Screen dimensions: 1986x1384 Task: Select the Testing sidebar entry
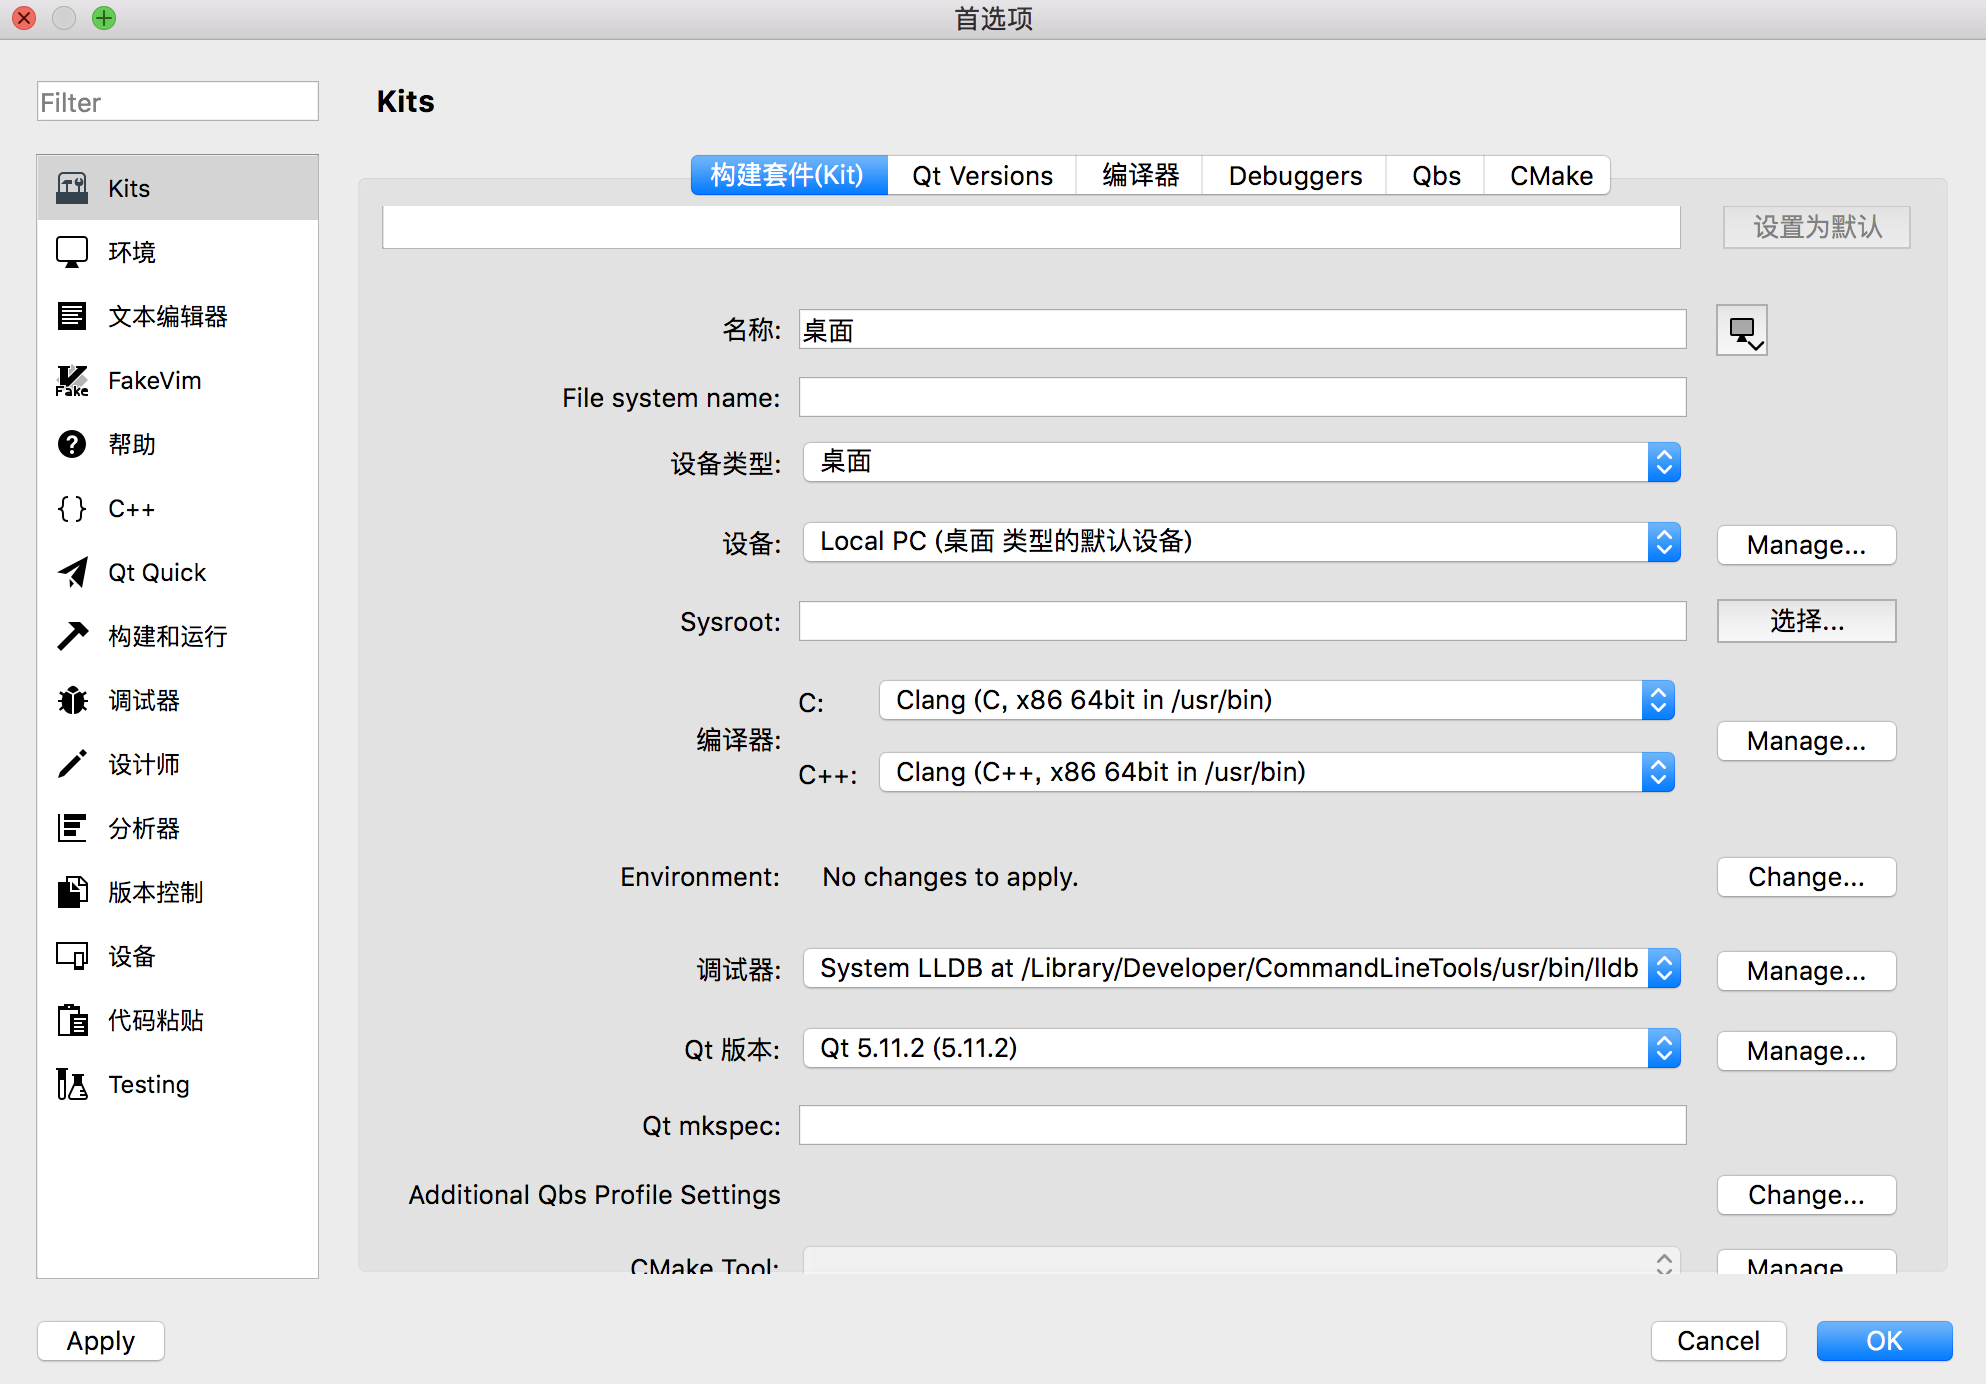coord(148,1084)
